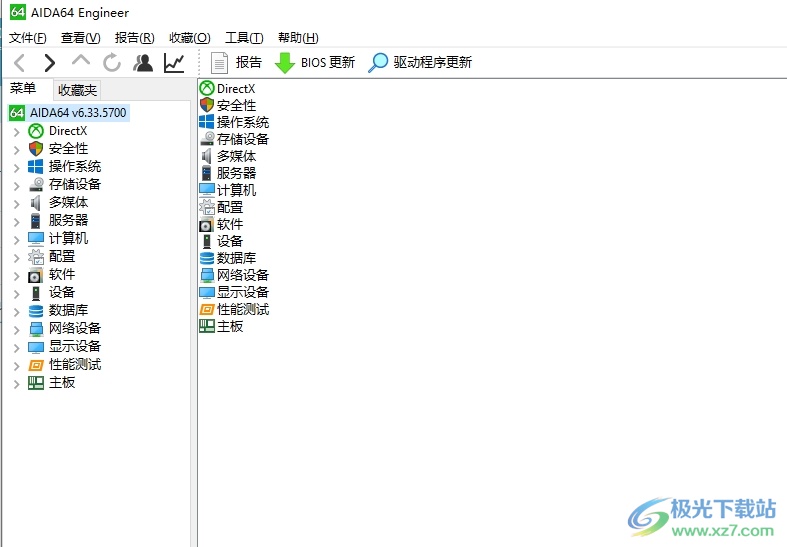Viewport: 787px width, 547px height.
Task: Select AIDA64 v6.33.5700 root node
Action: coord(69,112)
